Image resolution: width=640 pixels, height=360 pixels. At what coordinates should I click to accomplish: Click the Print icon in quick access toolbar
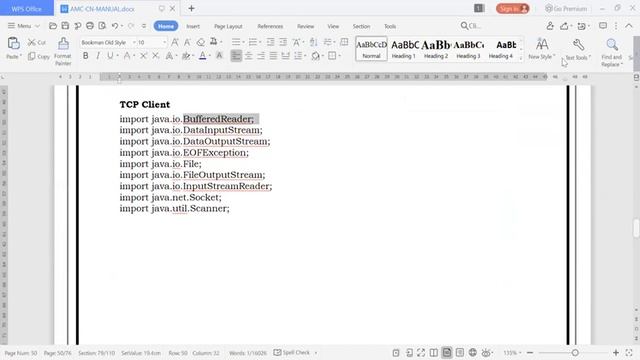[90, 26]
